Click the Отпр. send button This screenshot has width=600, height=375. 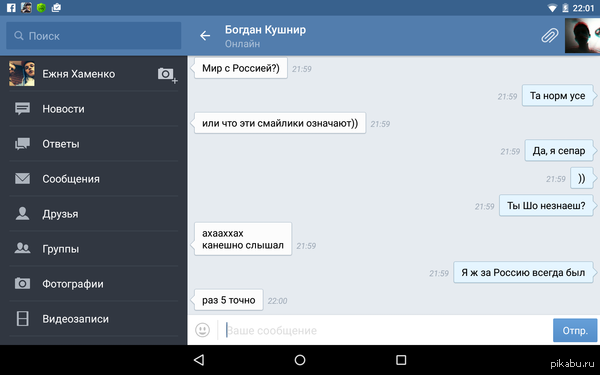575,330
